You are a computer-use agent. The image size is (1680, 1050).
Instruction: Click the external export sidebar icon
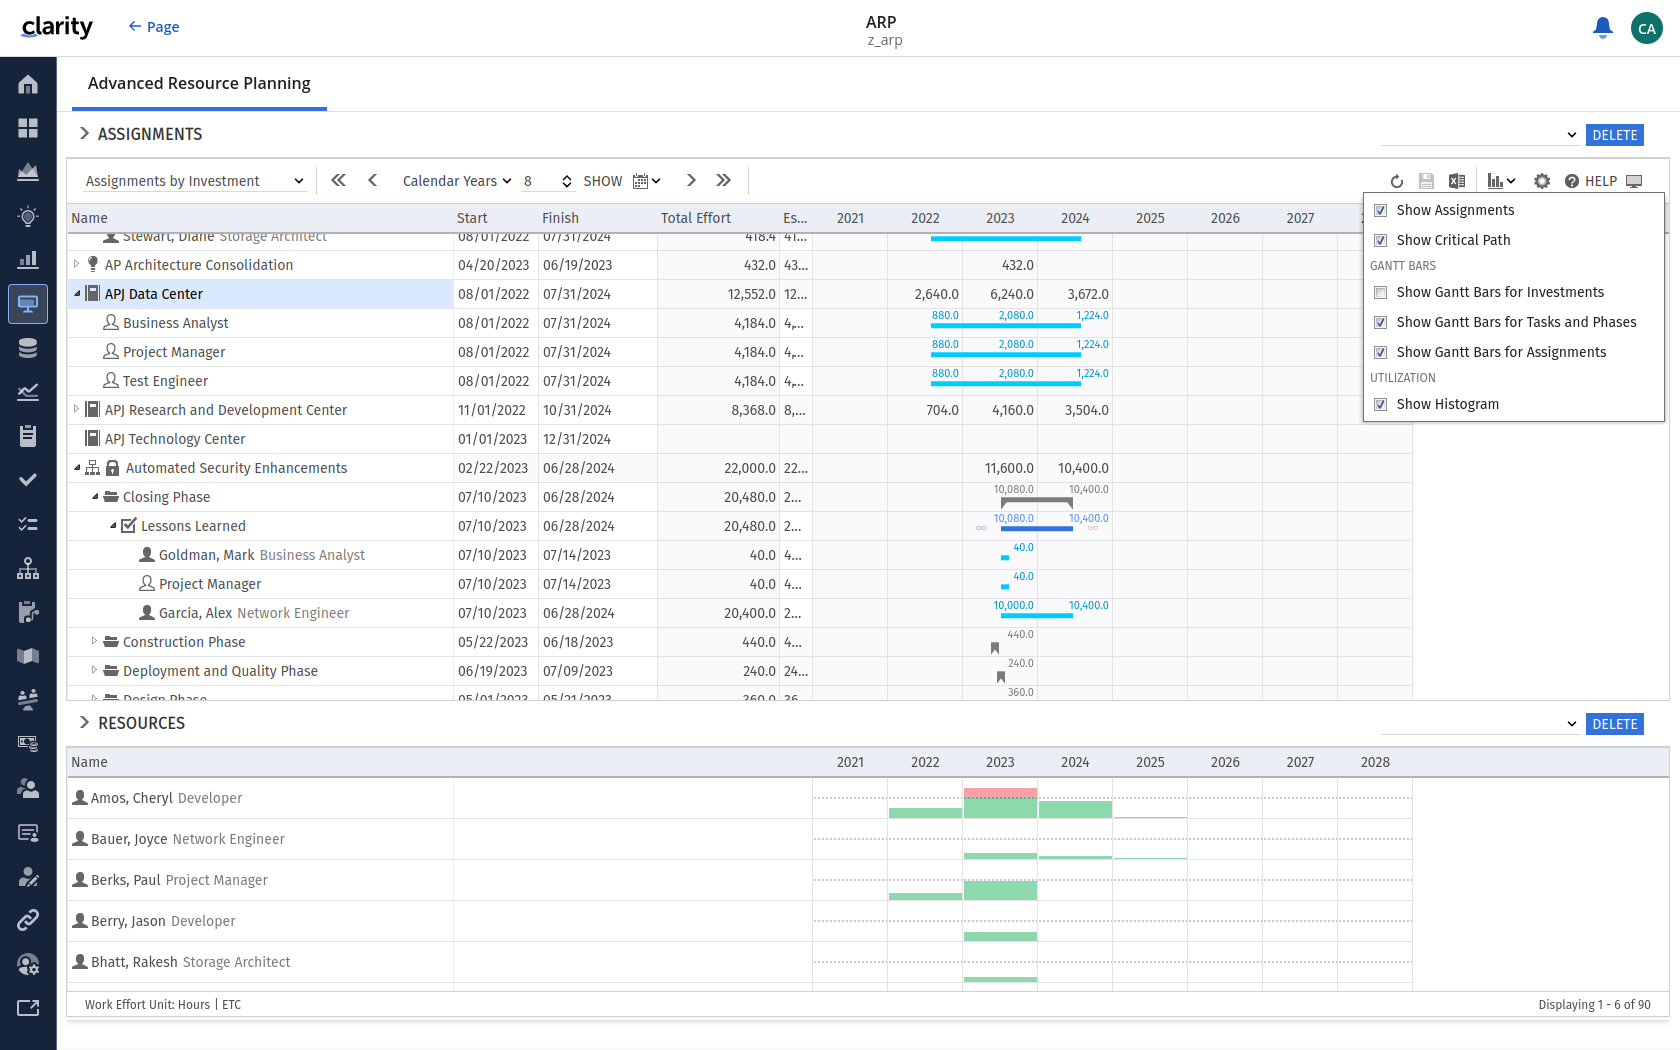coord(28,1008)
